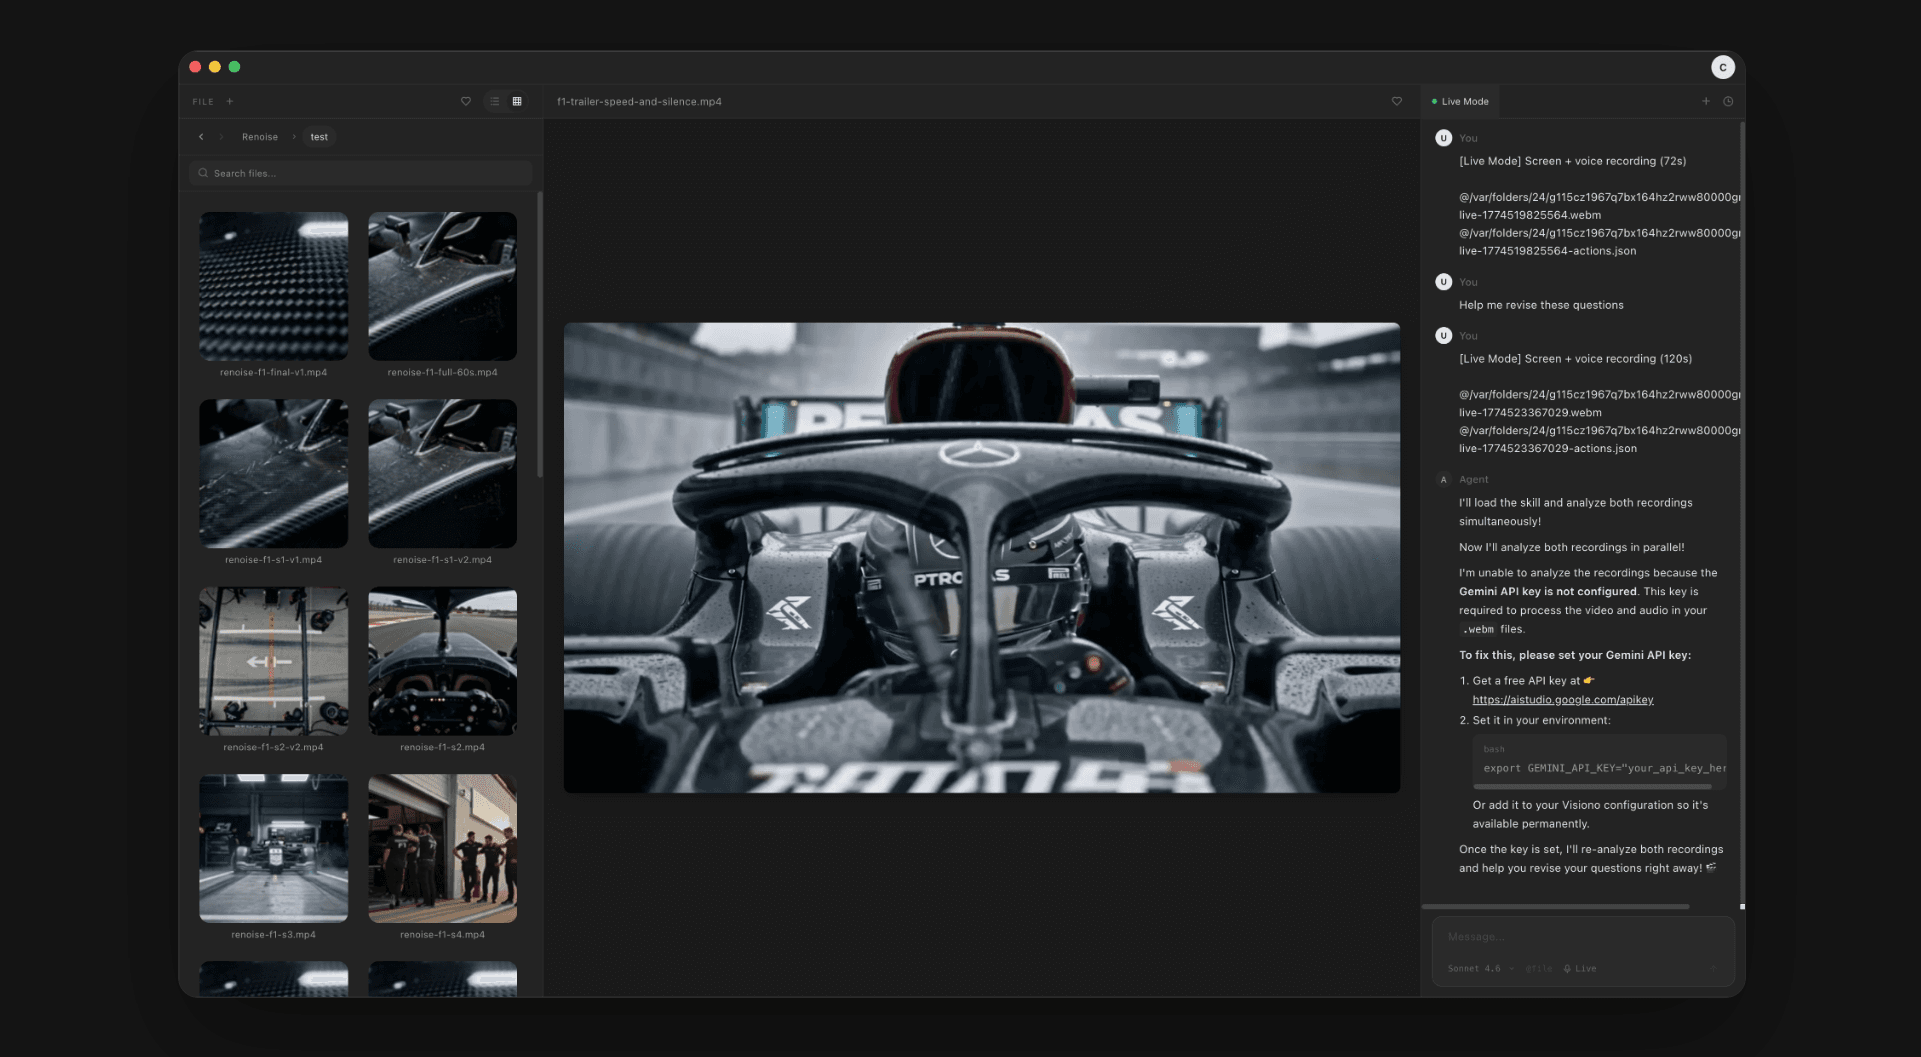
Task: Go forward with the right arrow in the breadcrumb bar
Action: pyautogui.click(x=221, y=137)
